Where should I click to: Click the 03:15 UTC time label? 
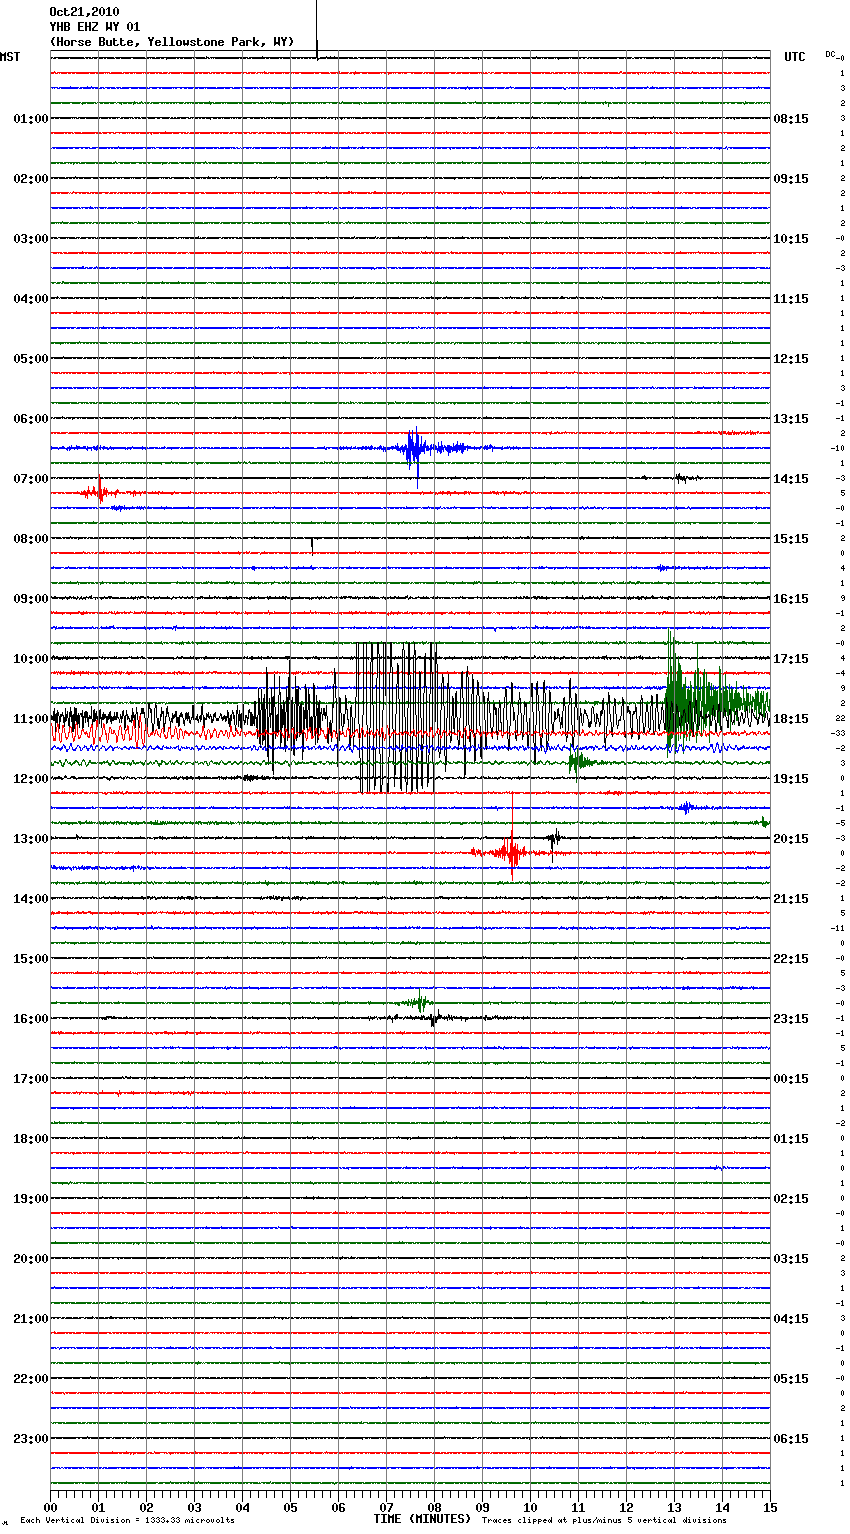coord(791,1259)
